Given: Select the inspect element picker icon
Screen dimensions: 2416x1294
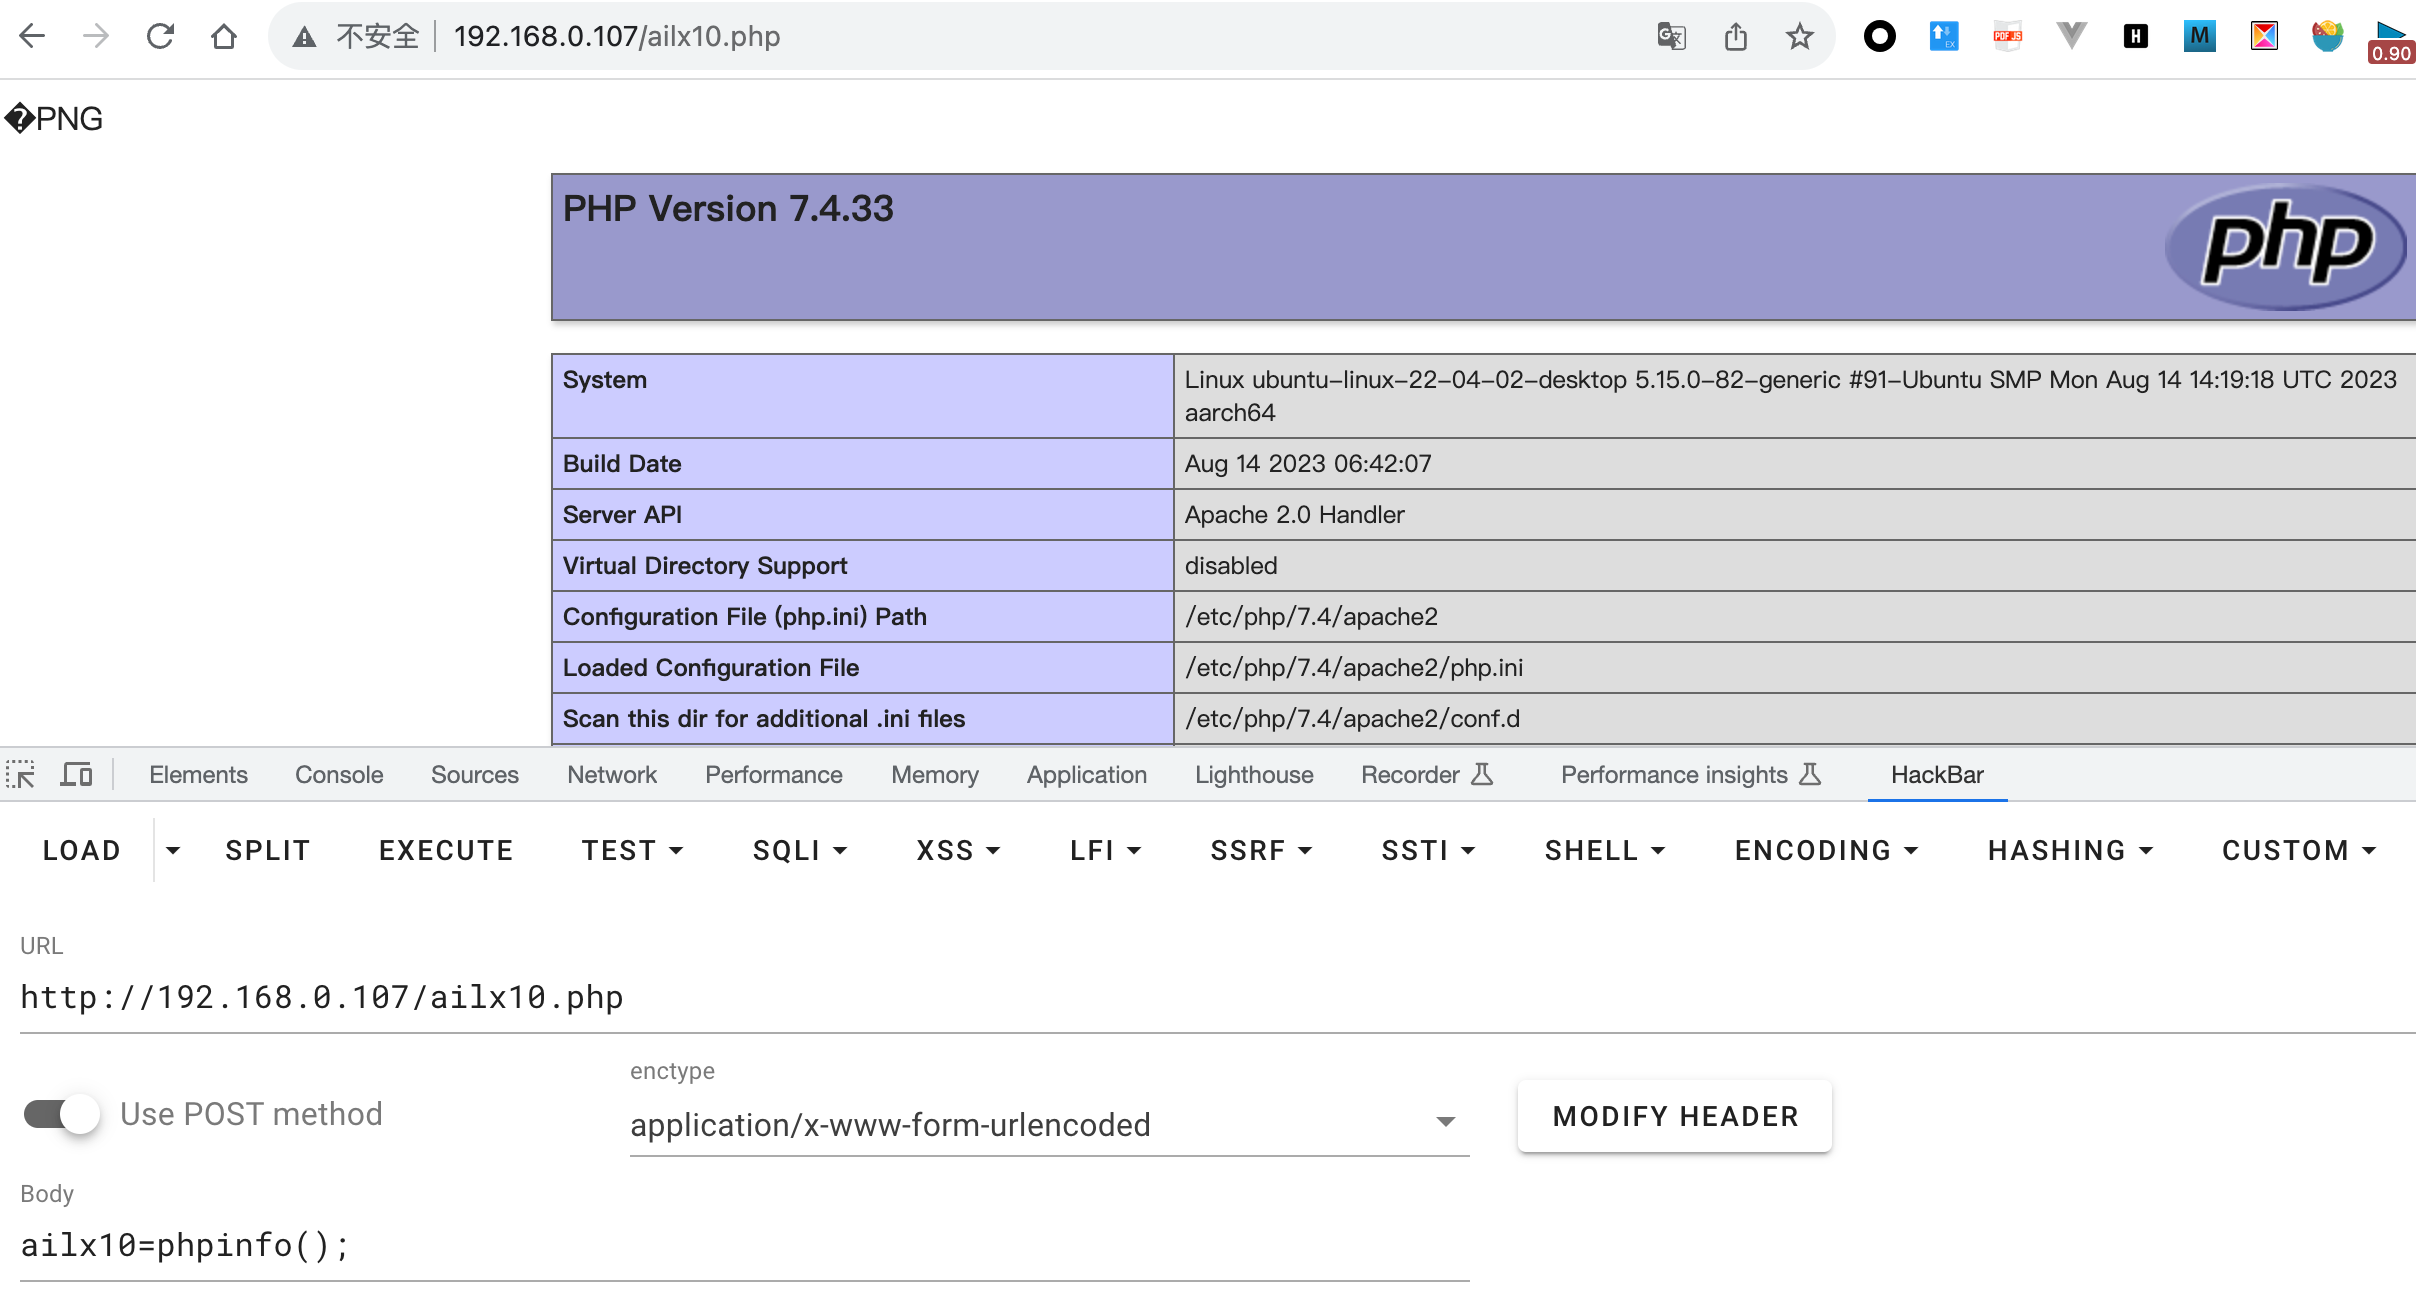Looking at the screenshot, I should pos(20,775).
